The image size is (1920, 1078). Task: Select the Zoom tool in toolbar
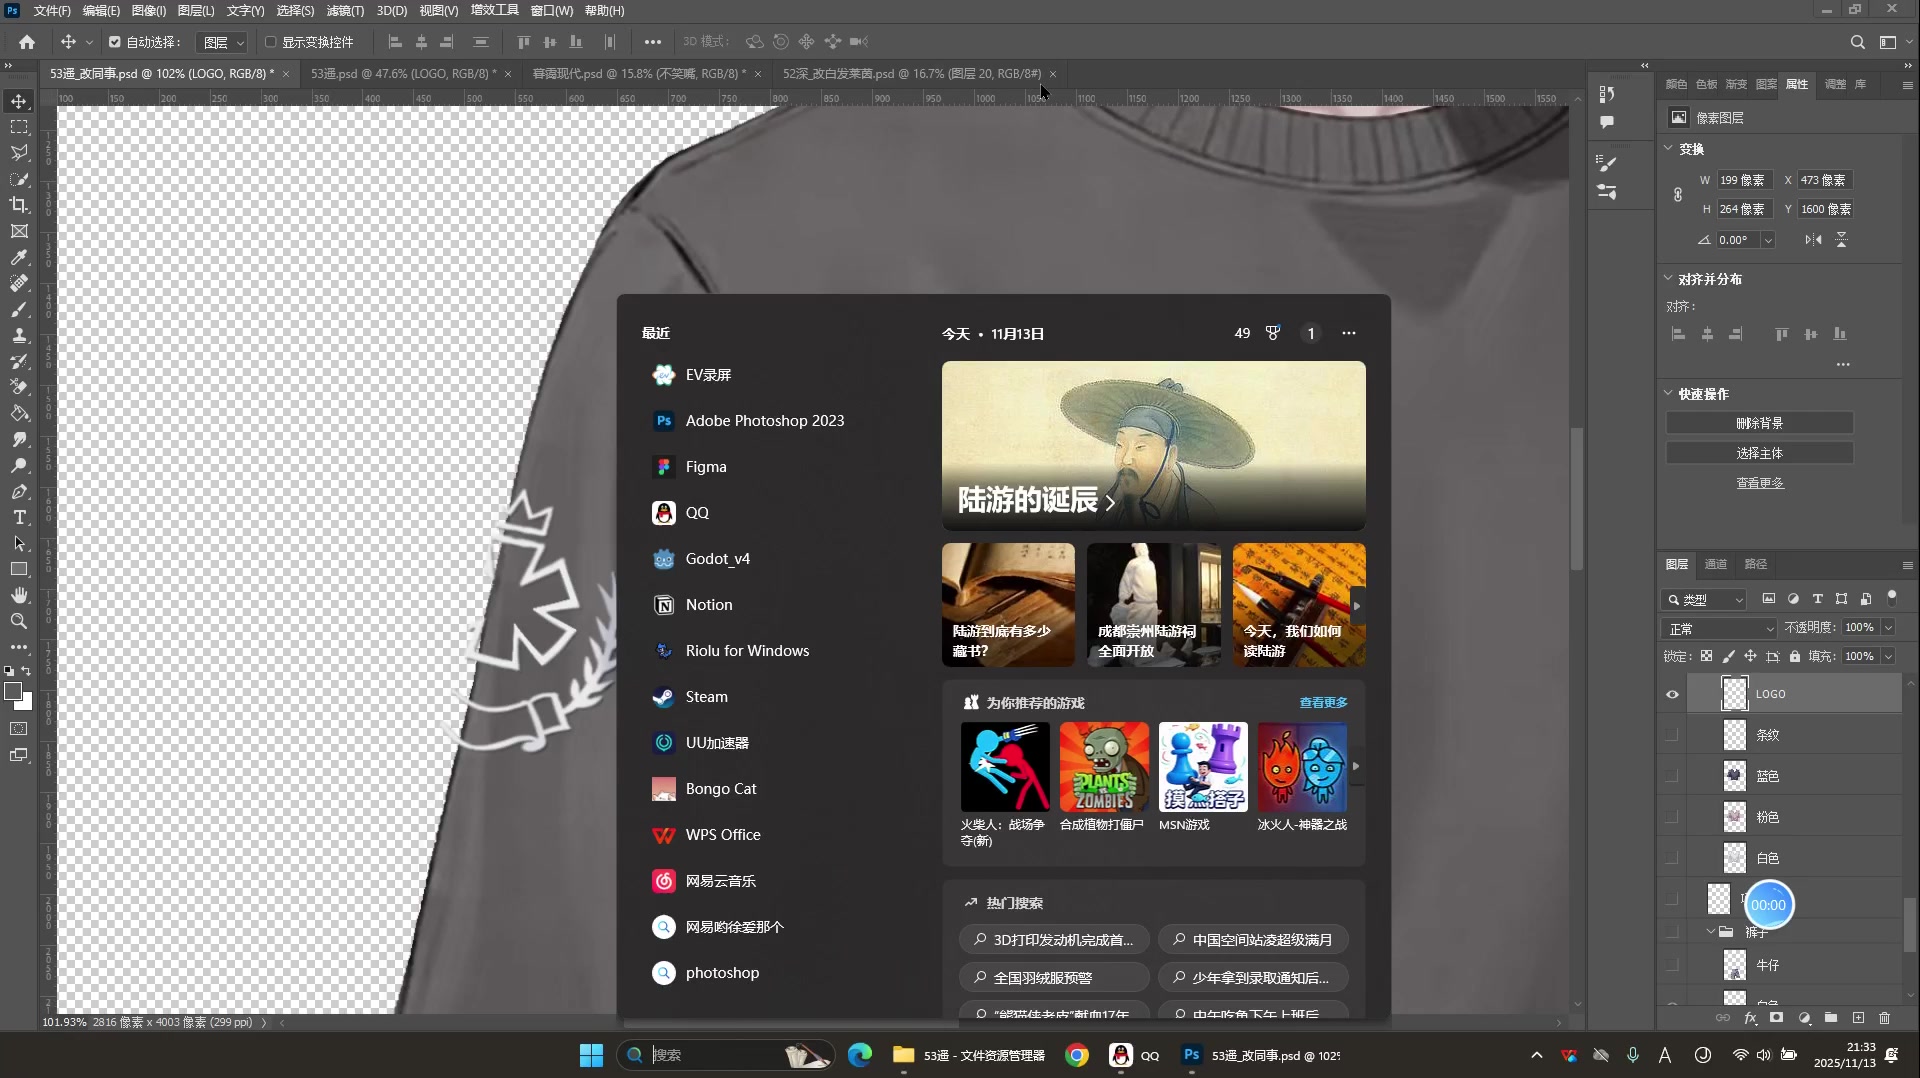click(x=19, y=621)
